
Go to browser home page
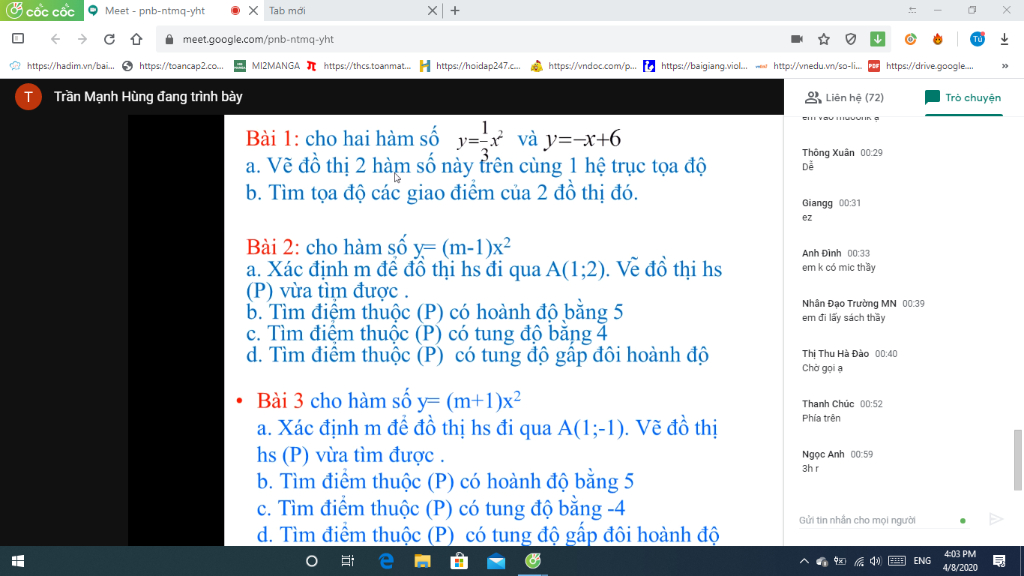click(136, 39)
